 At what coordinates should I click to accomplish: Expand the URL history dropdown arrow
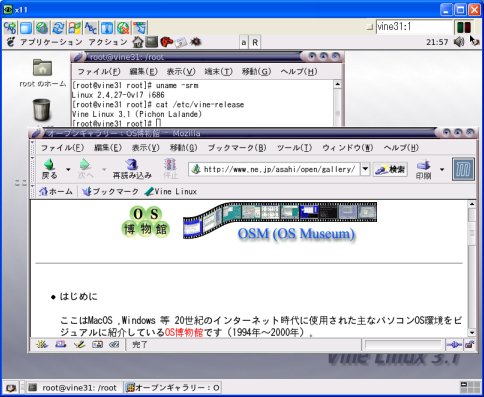tap(365, 169)
